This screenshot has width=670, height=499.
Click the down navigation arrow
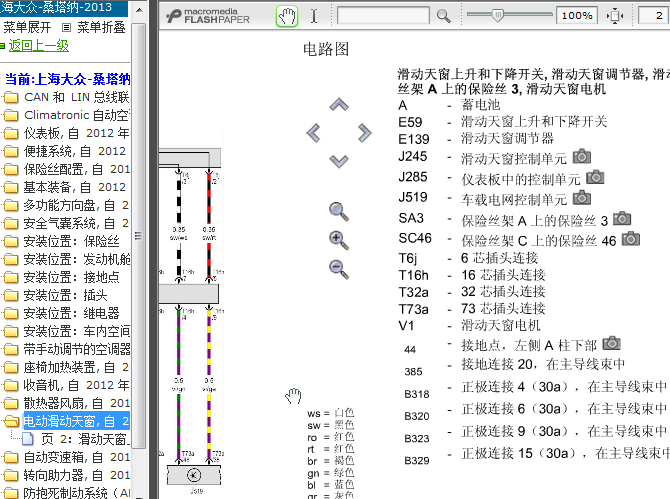(339, 161)
